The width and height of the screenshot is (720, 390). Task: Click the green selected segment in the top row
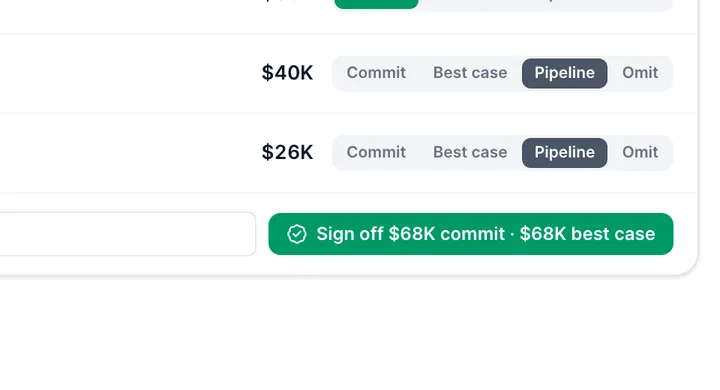(376, 4)
